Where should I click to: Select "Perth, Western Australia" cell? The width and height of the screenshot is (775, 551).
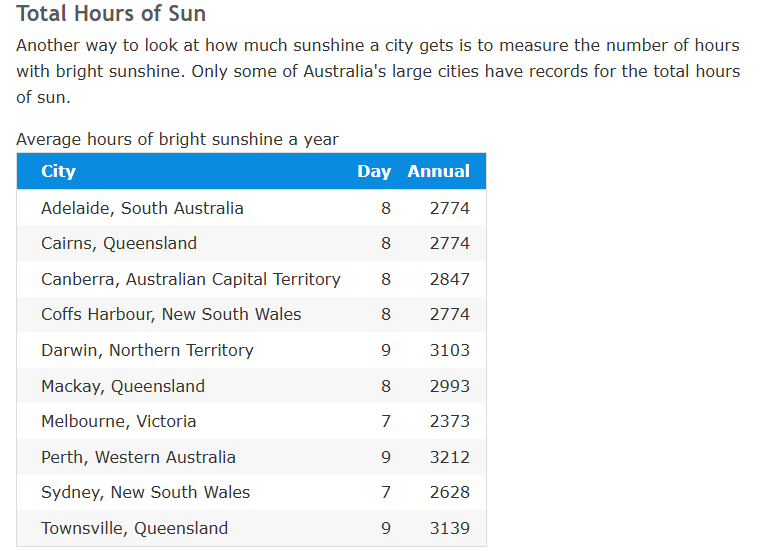coord(138,457)
